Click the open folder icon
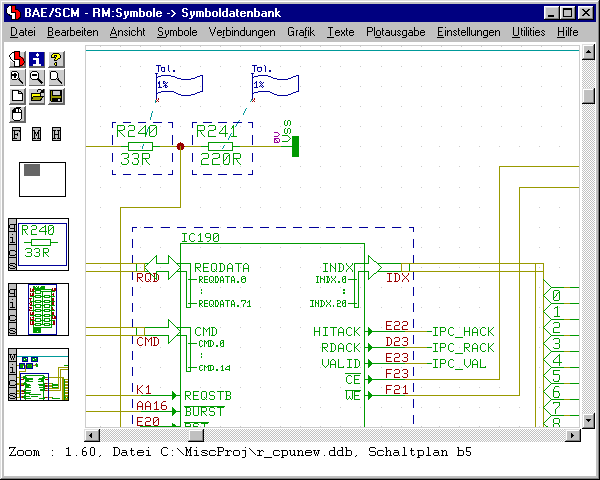Screen dimensions: 600x480 pyautogui.click(x=36, y=96)
